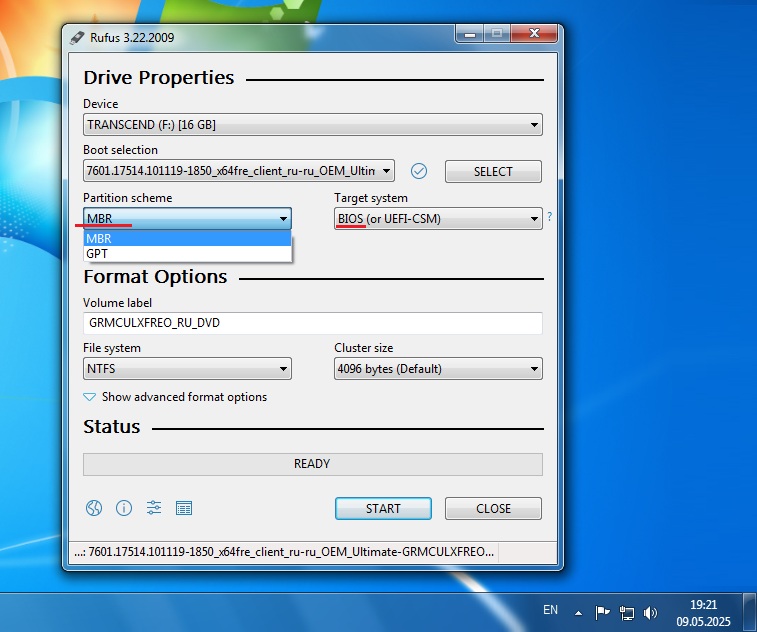Screen dimensions: 757x632
Task: Open the Cluster size dropdown
Action: [x=438, y=369]
